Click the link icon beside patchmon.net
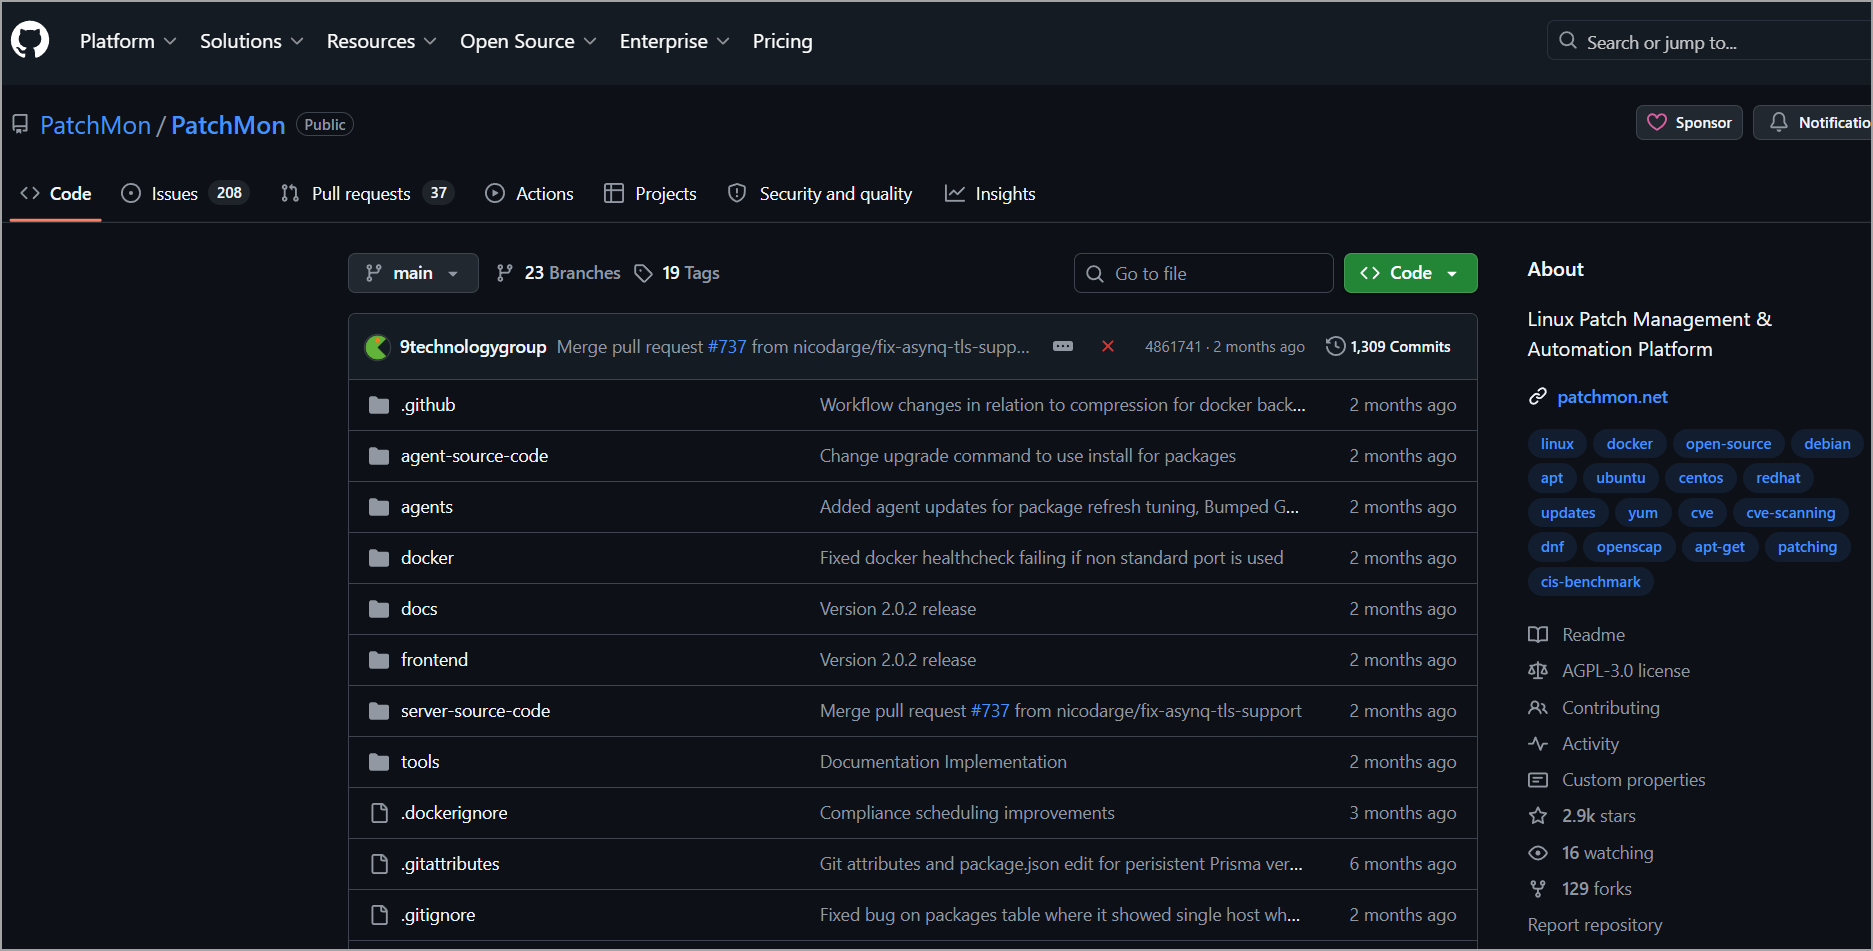 tap(1538, 397)
